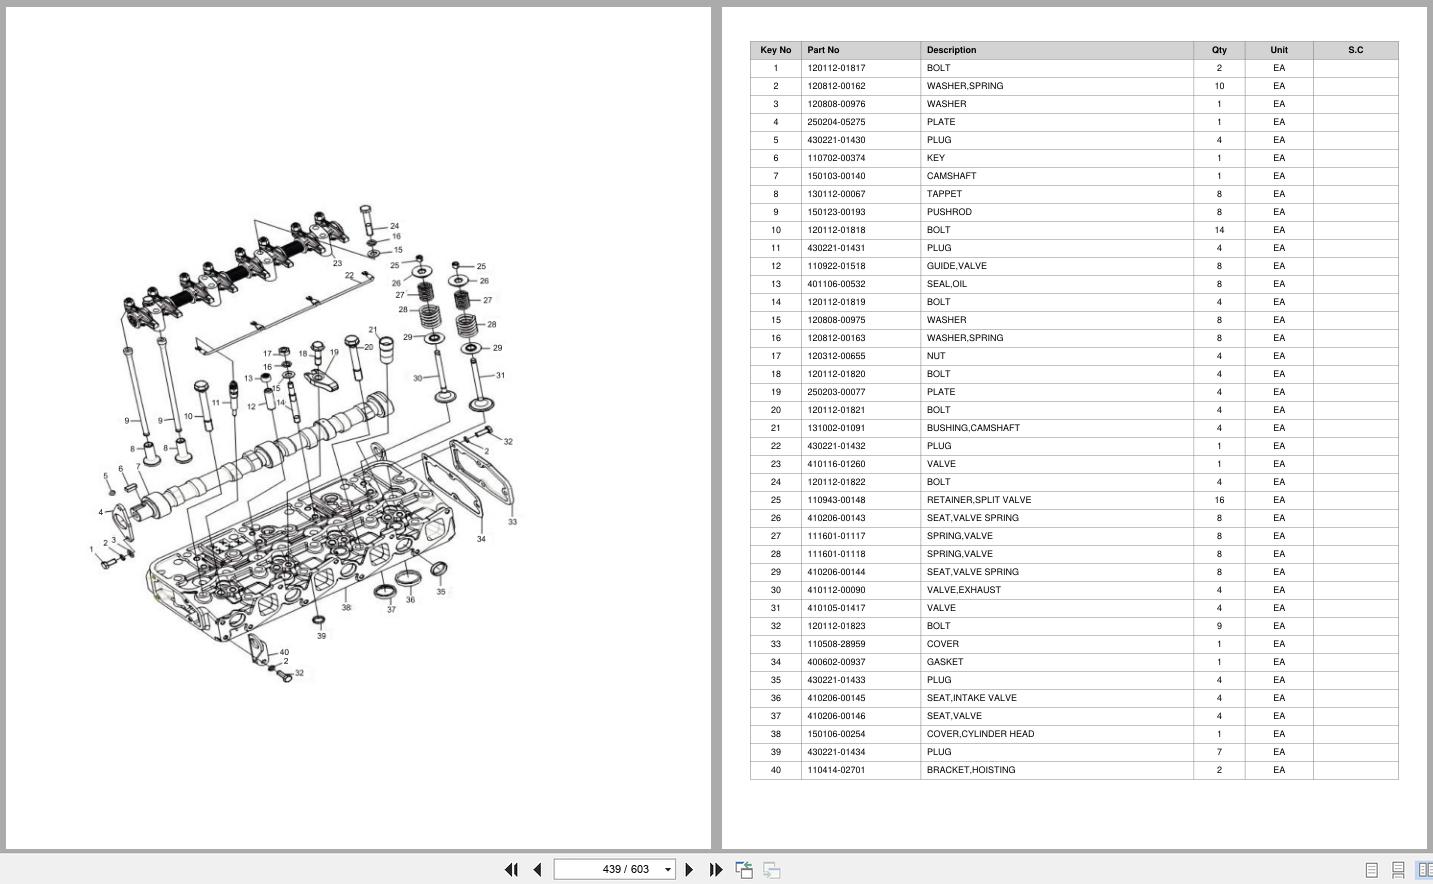Click part number 110414-02701
1433x884 pixels.
pos(837,770)
